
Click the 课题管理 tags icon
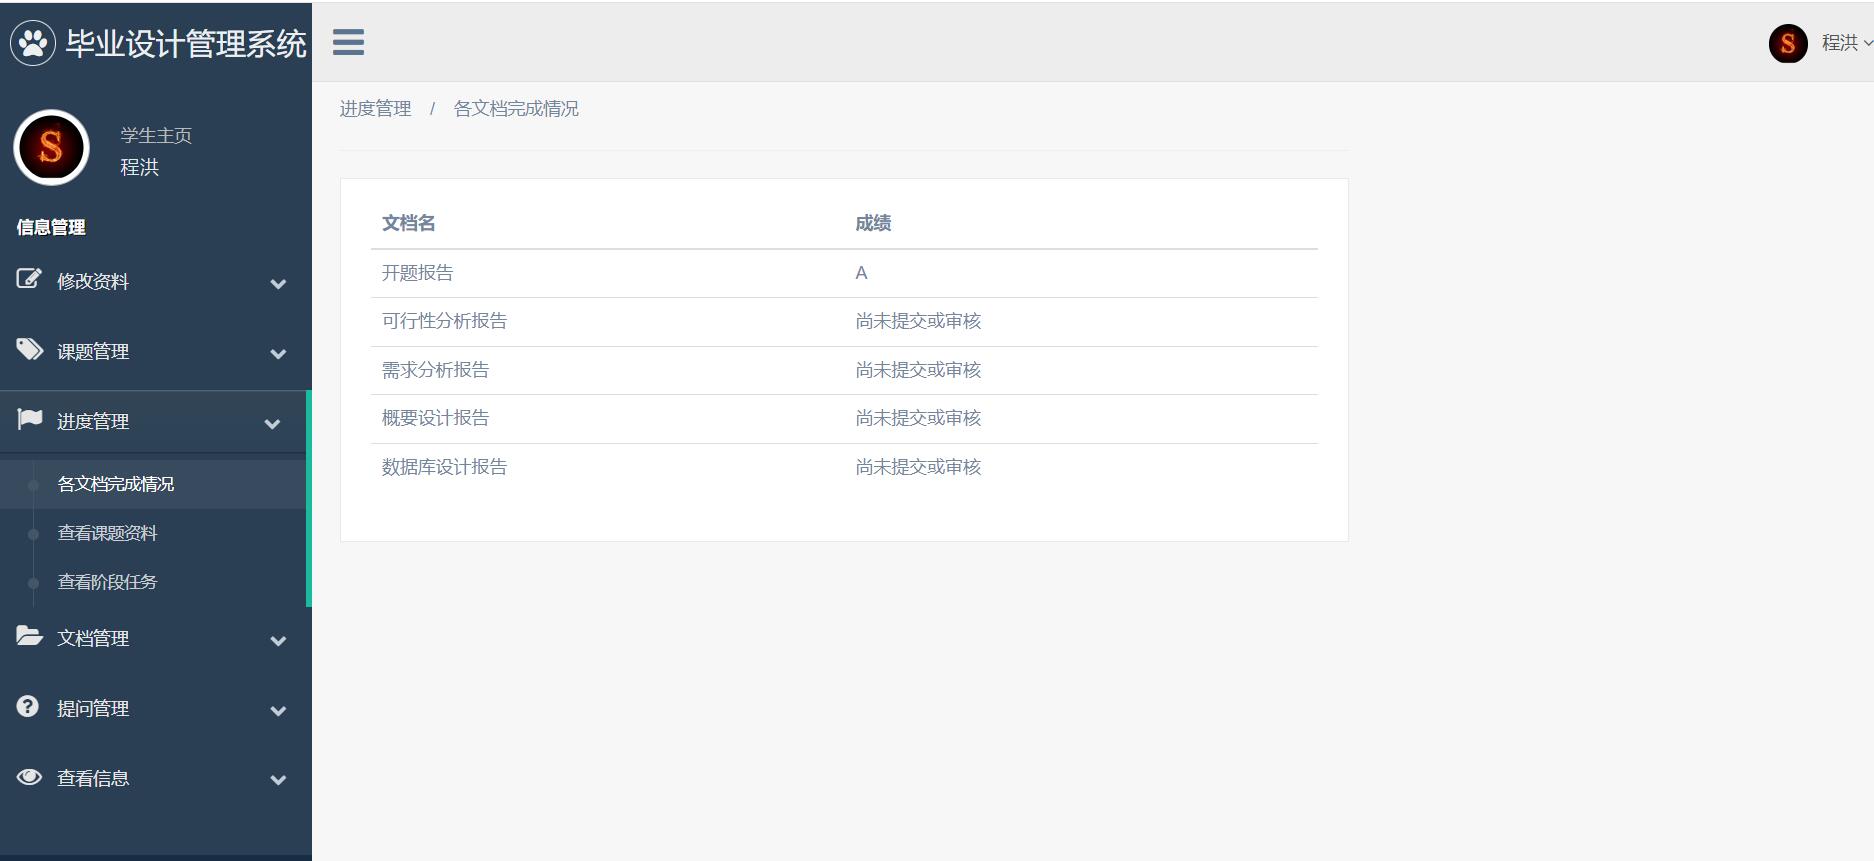click(x=30, y=349)
